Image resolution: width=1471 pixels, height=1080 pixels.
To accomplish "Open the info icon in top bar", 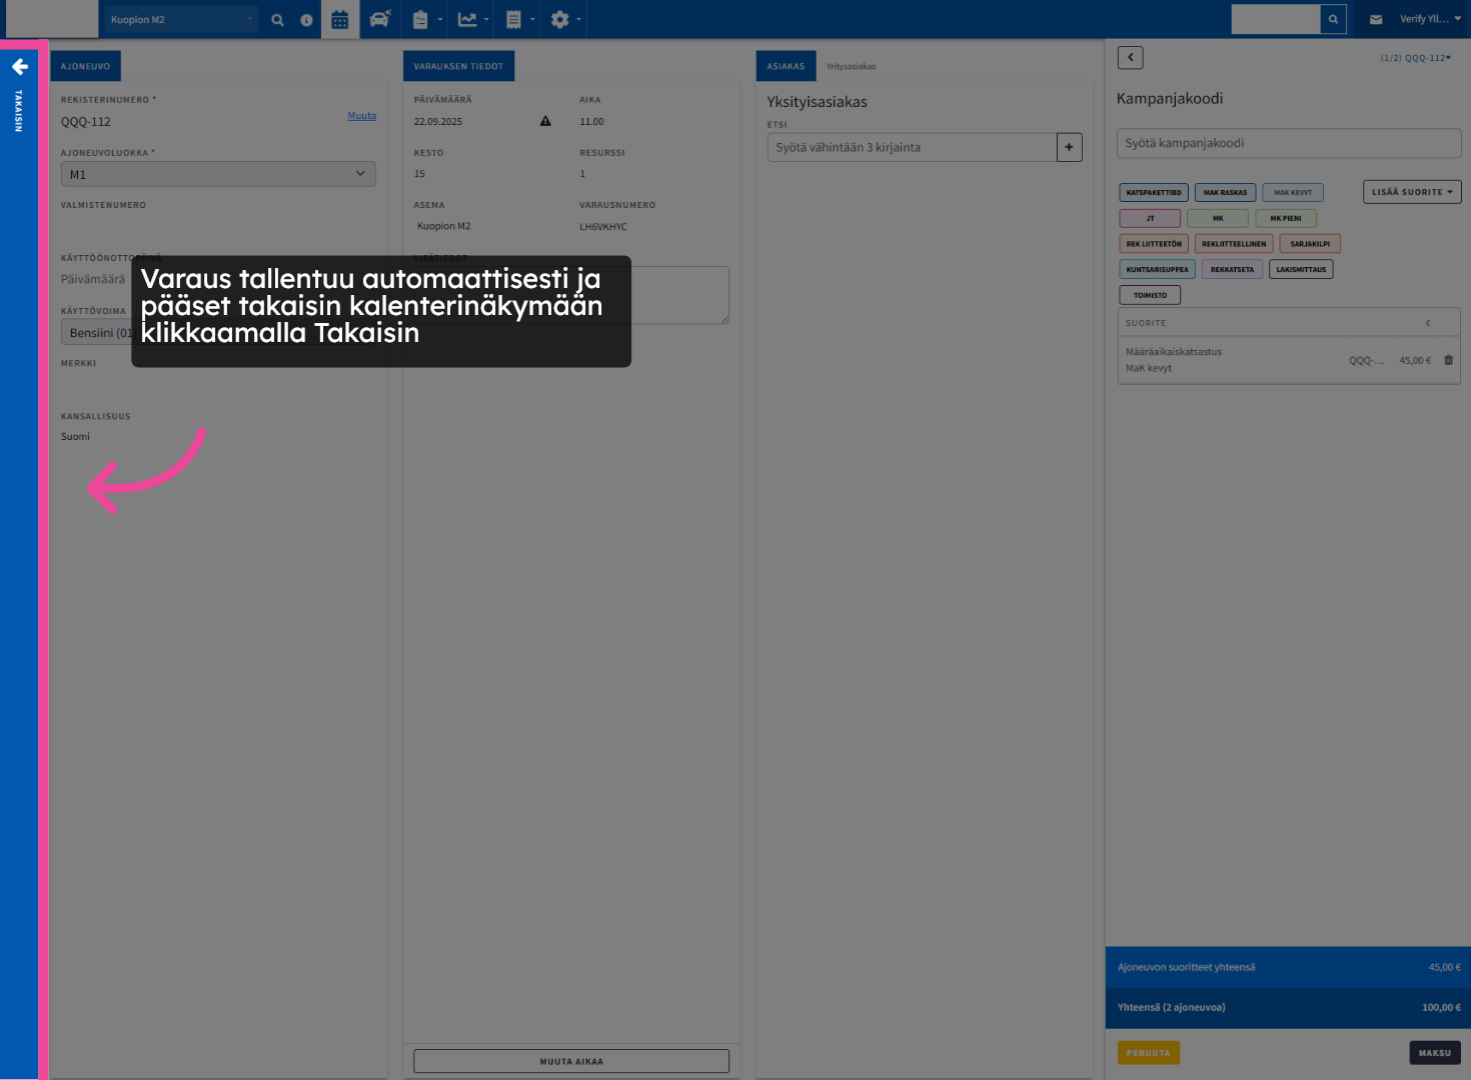I will click(x=306, y=20).
